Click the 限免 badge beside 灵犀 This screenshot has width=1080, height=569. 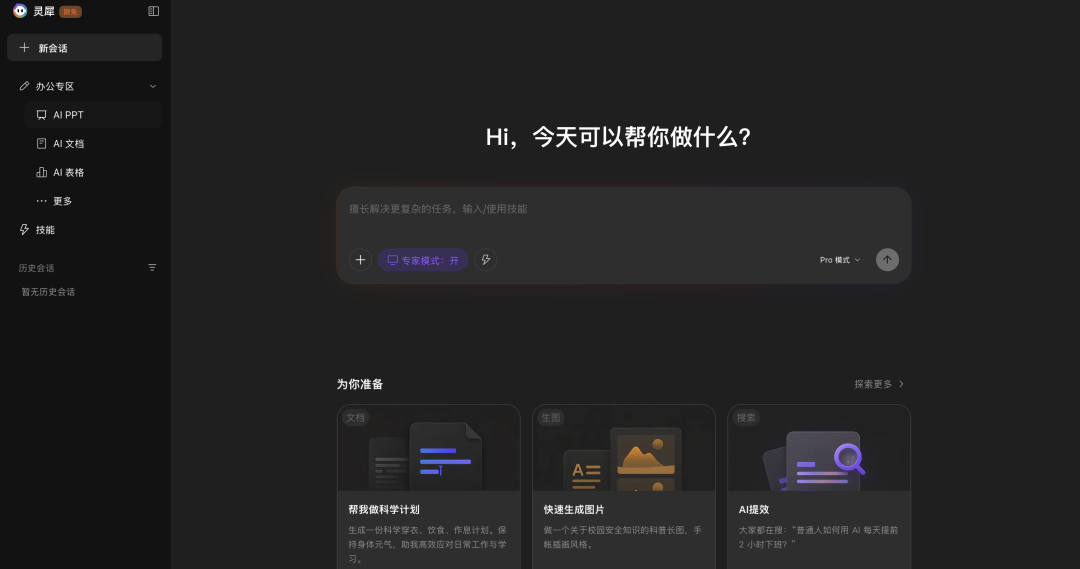pyautogui.click(x=70, y=12)
